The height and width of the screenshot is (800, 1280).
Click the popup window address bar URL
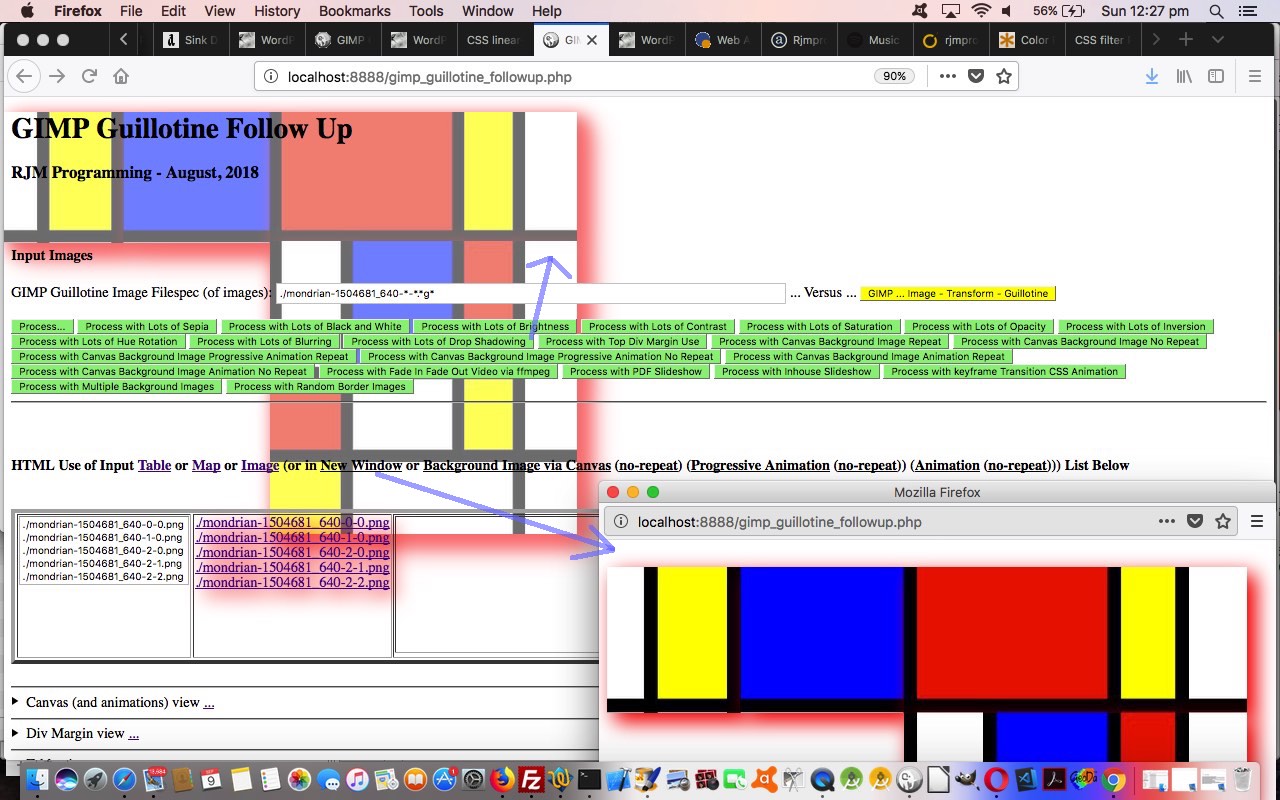[780, 521]
